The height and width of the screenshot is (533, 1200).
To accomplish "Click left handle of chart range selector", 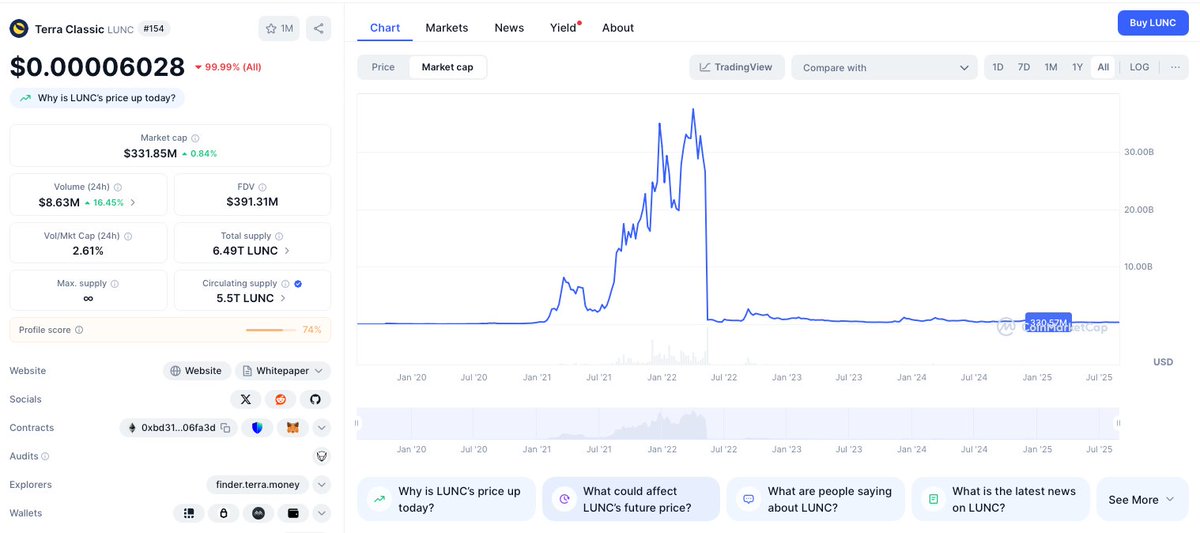I will coord(357,424).
